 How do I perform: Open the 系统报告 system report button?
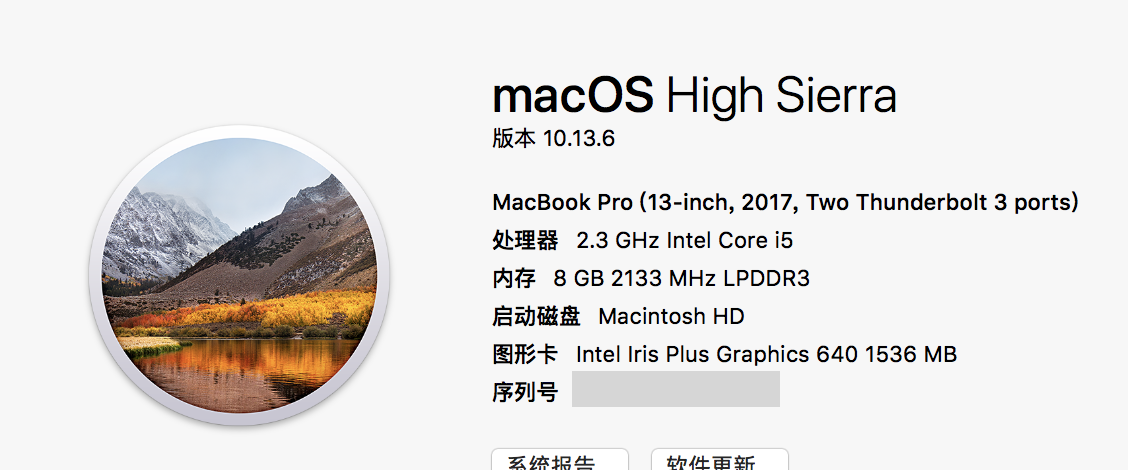(x=559, y=462)
